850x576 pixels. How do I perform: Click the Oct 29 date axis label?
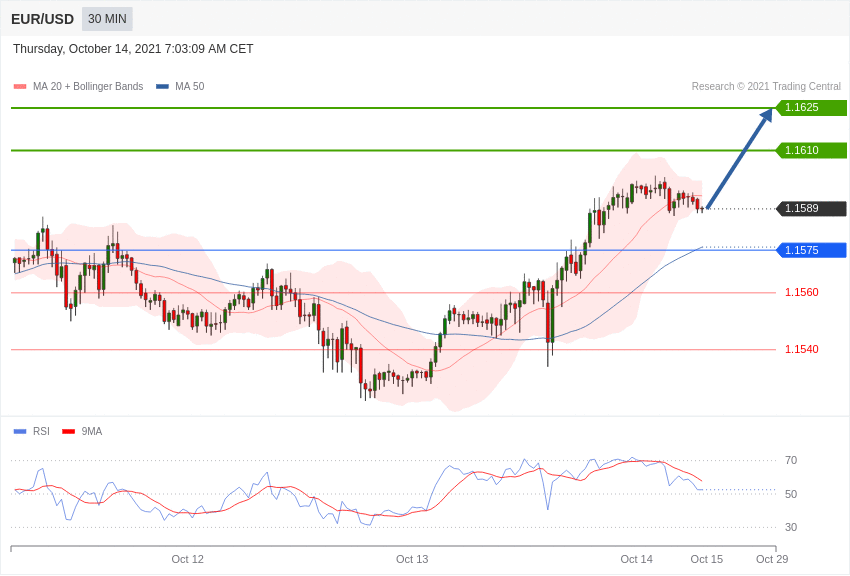click(x=772, y=559)
